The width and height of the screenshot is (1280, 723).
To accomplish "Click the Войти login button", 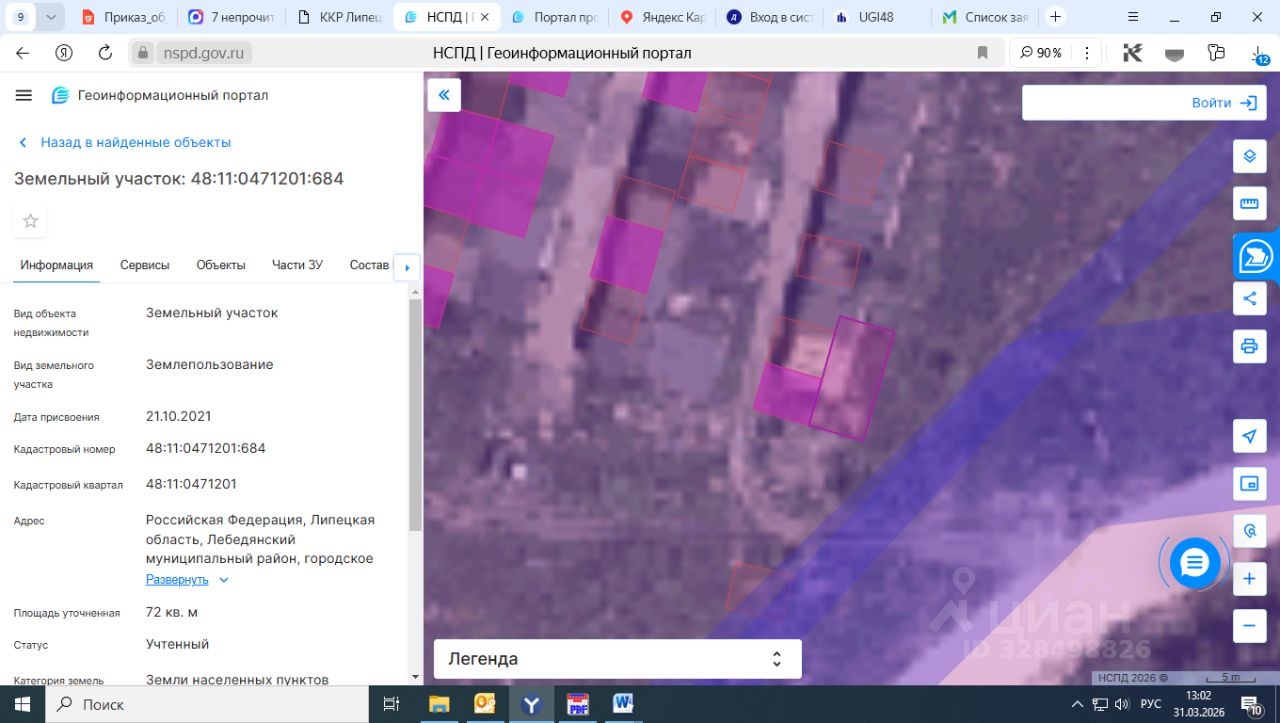I will point(1224,103).
